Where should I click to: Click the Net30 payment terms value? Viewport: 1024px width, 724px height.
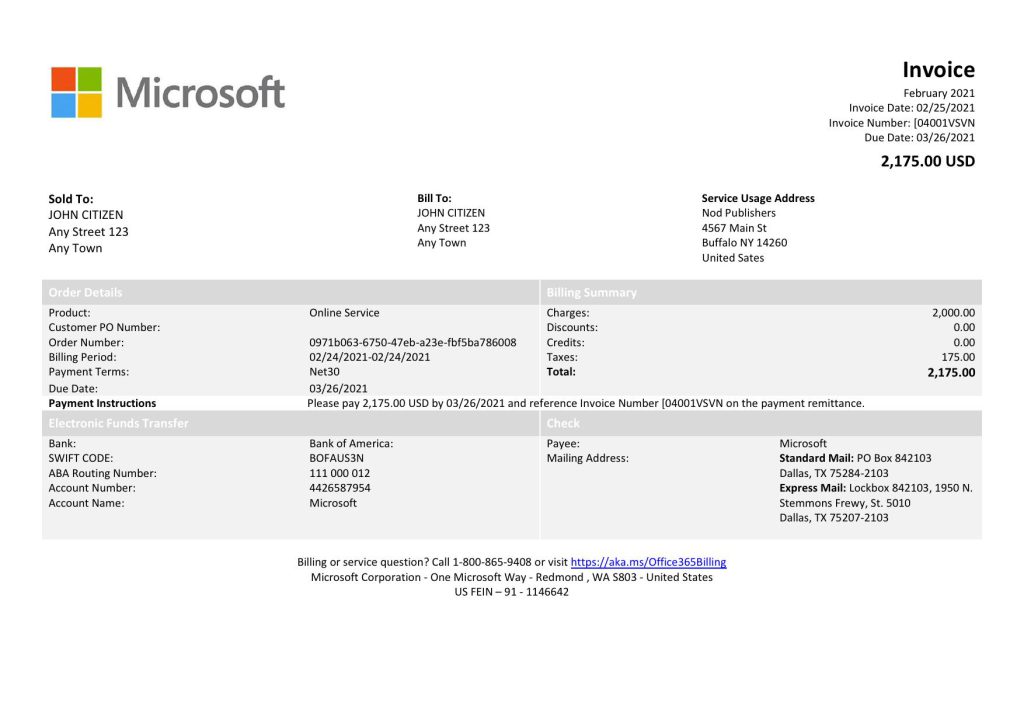click(325, 372)
